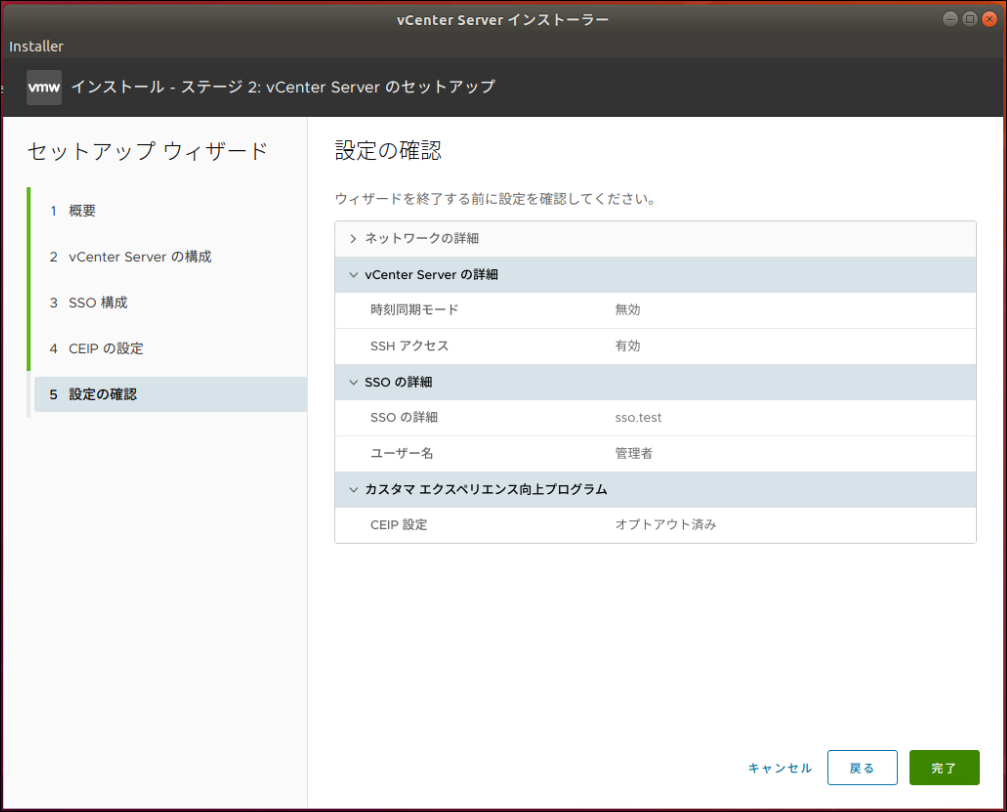Screen dimensions: 1007x812
Task: Go to step 2 vCenter Server の構成
Action: pyautogui.click(x=130, y=257)
